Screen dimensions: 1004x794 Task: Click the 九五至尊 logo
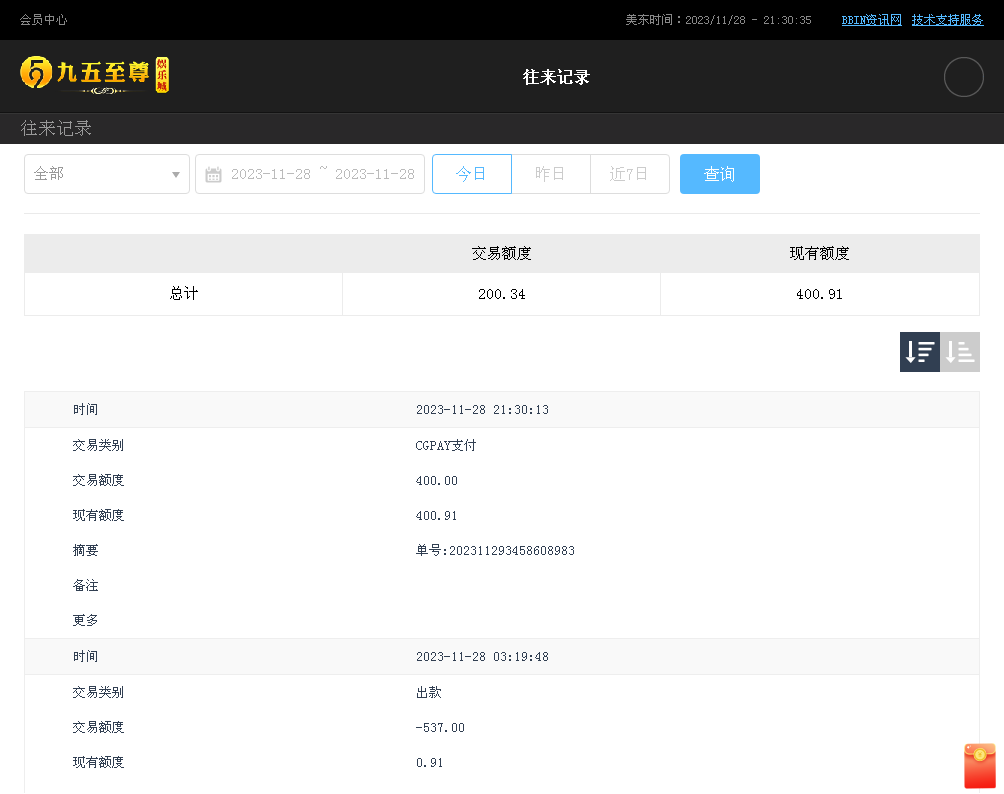[95, 75]
